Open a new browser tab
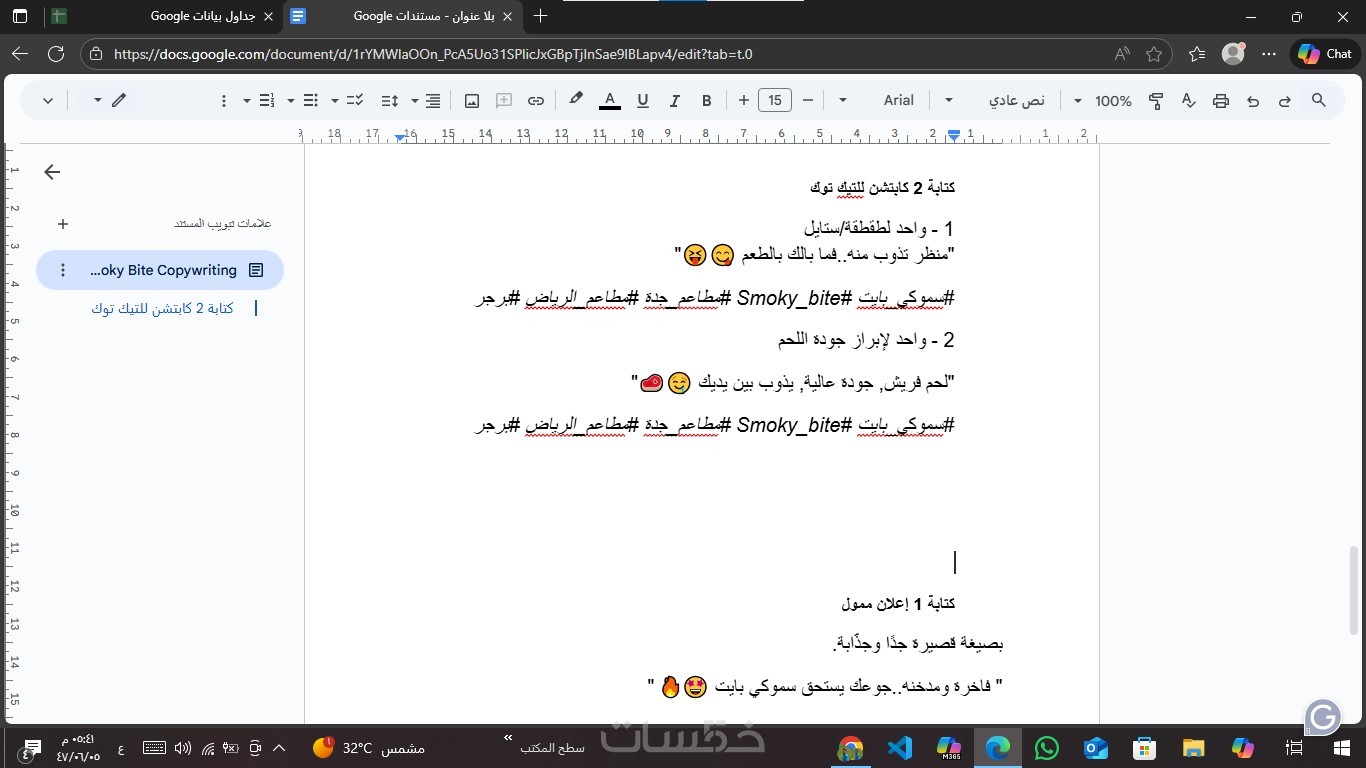 [x=540, y=16]
